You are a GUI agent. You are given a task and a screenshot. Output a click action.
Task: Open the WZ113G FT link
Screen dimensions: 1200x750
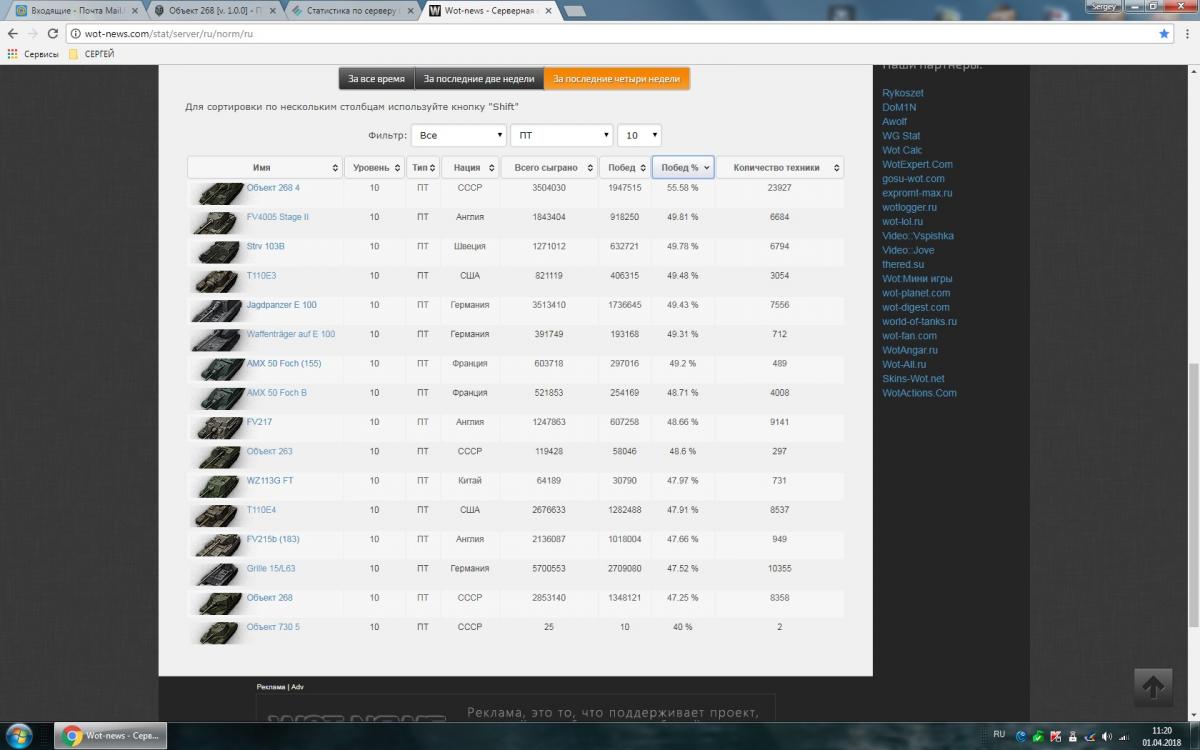point(270,481)
